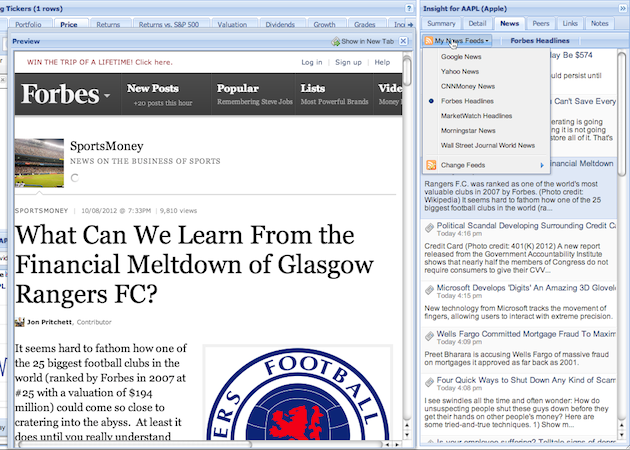This screenshot has height=450, width=630.
Task: Click the Rangers Football Club crest image
Action: pos(297,393)
